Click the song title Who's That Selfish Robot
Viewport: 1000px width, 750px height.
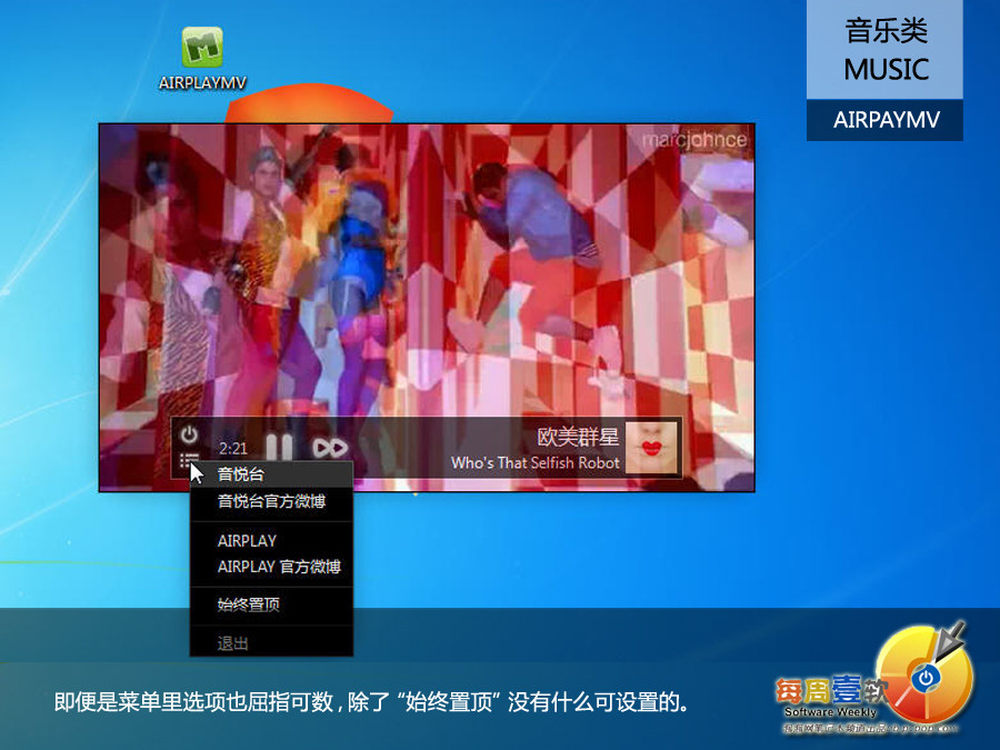(x=535, y=463)
